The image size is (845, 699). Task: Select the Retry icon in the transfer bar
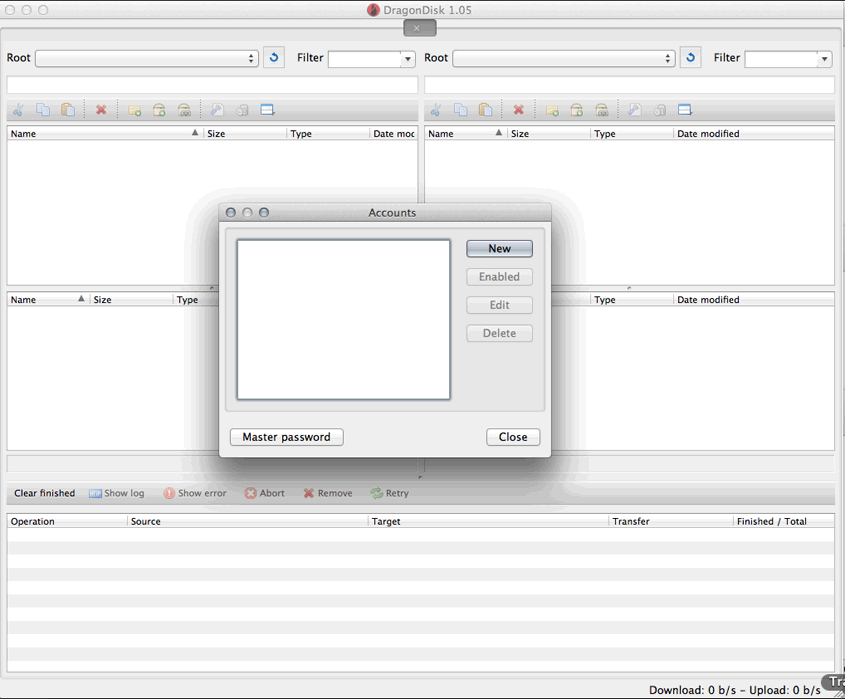pyautogui.click(x=375, y=493)
